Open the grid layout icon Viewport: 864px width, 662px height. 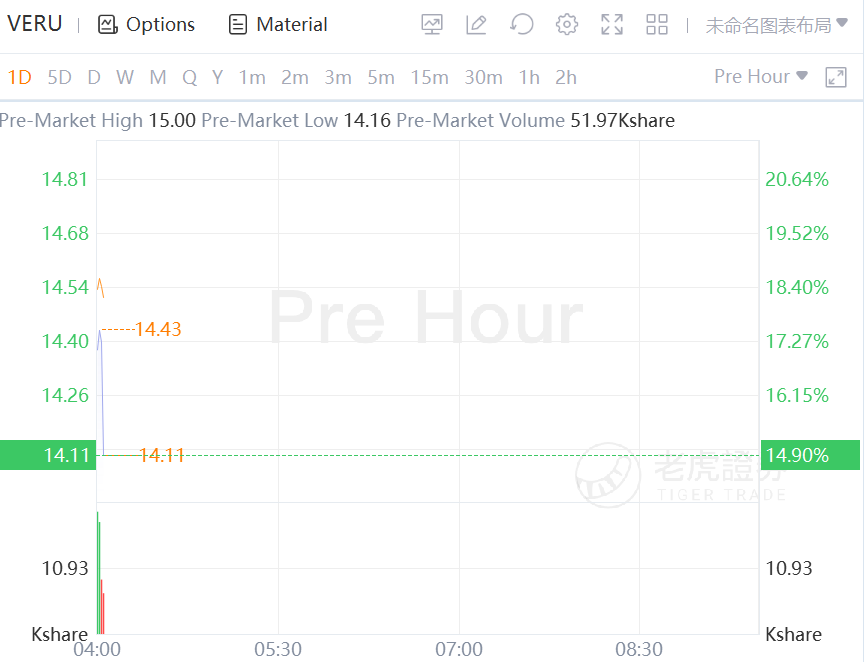[657, 25]
